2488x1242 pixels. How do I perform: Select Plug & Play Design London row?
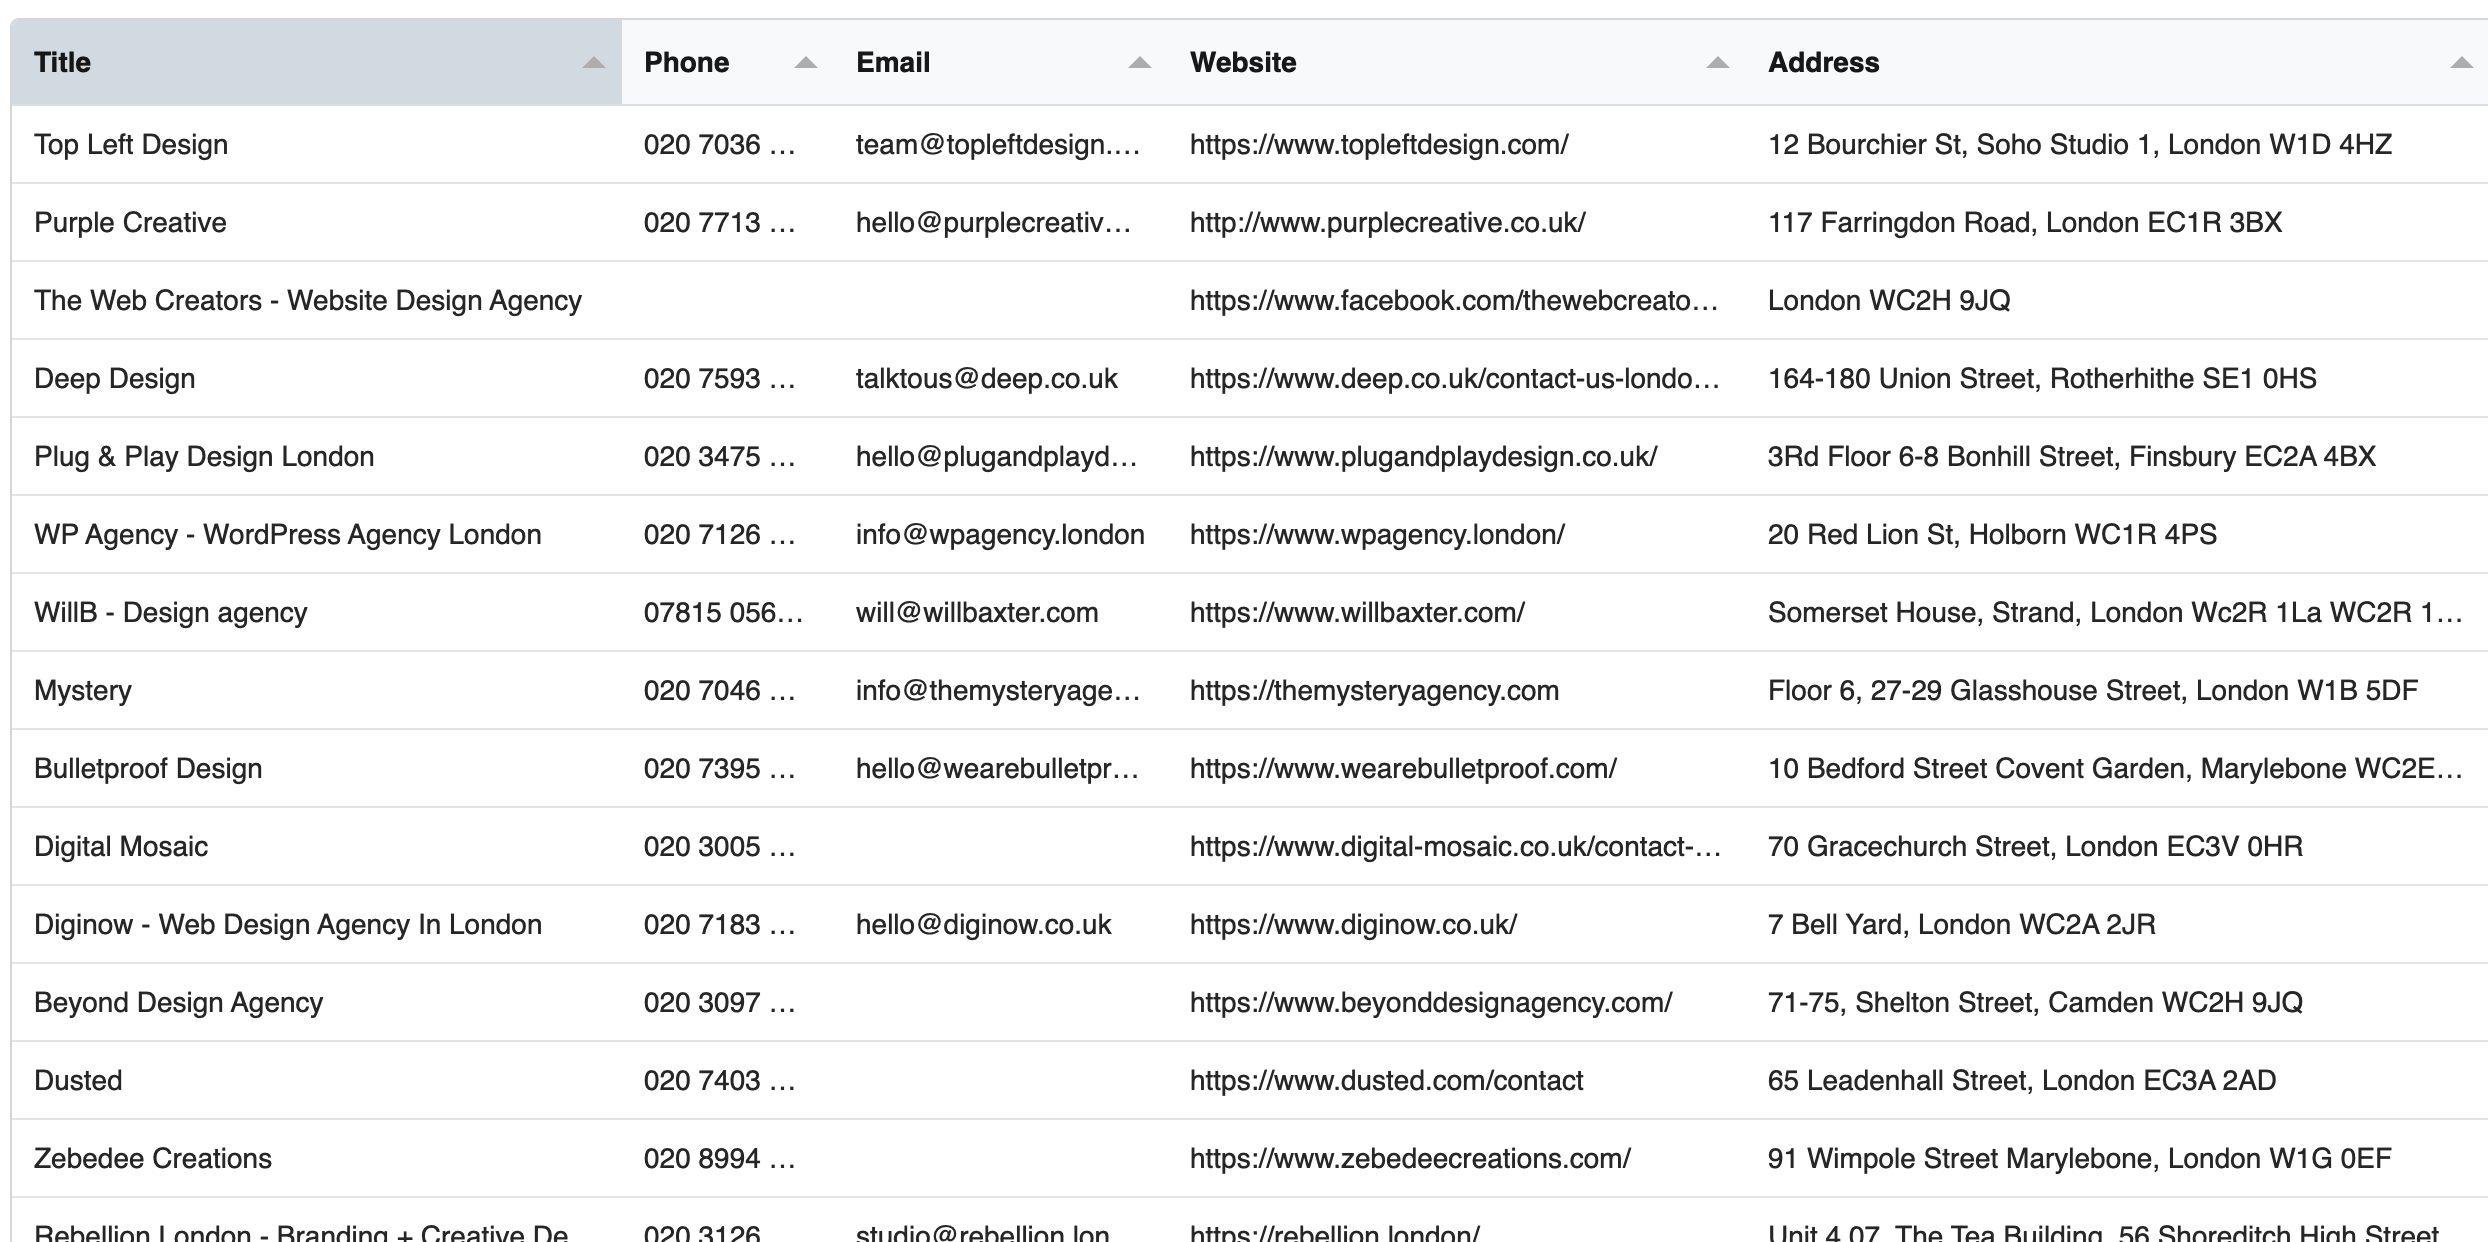(1249, 456)
